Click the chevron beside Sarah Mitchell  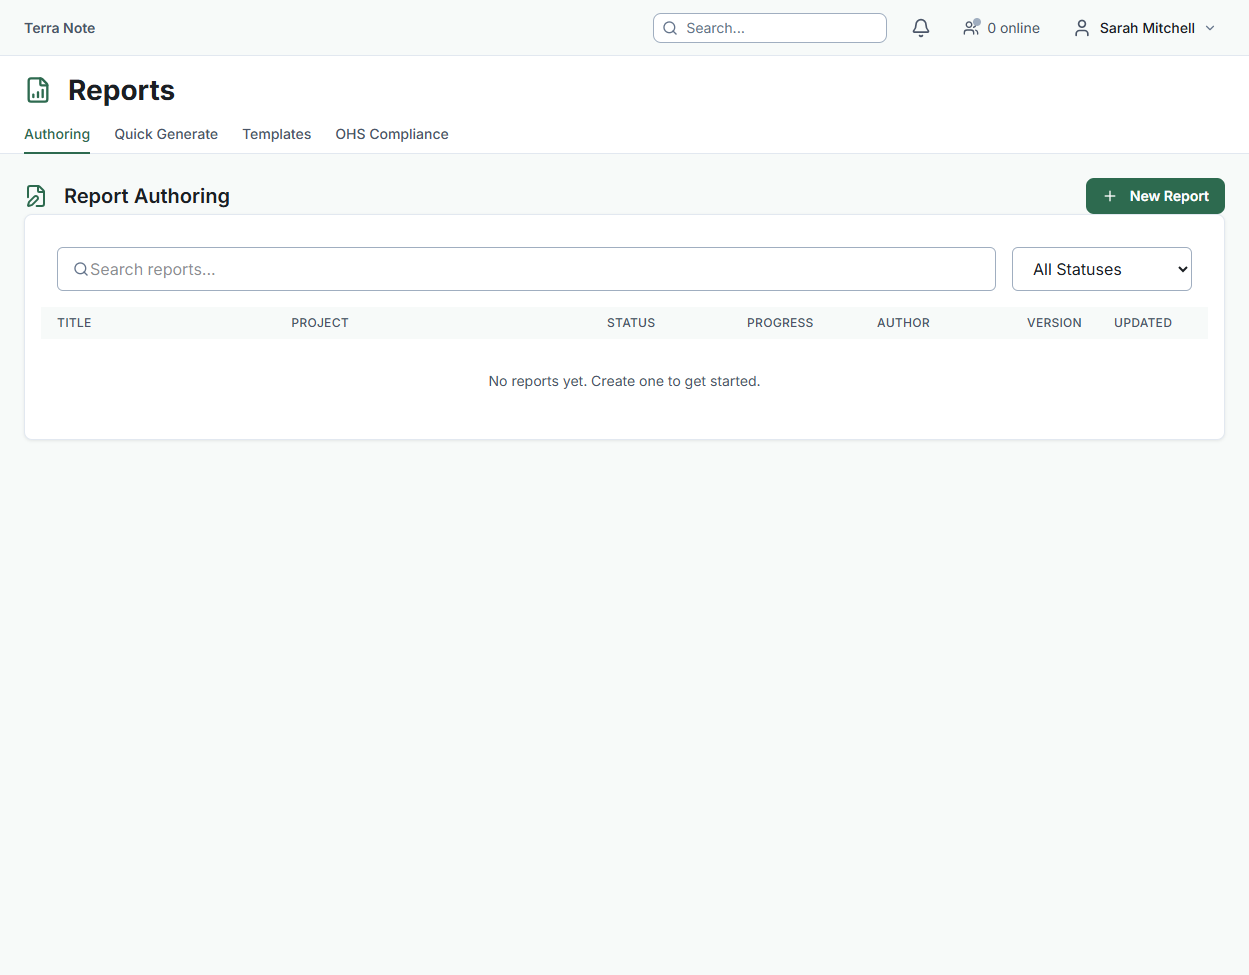1210,28
